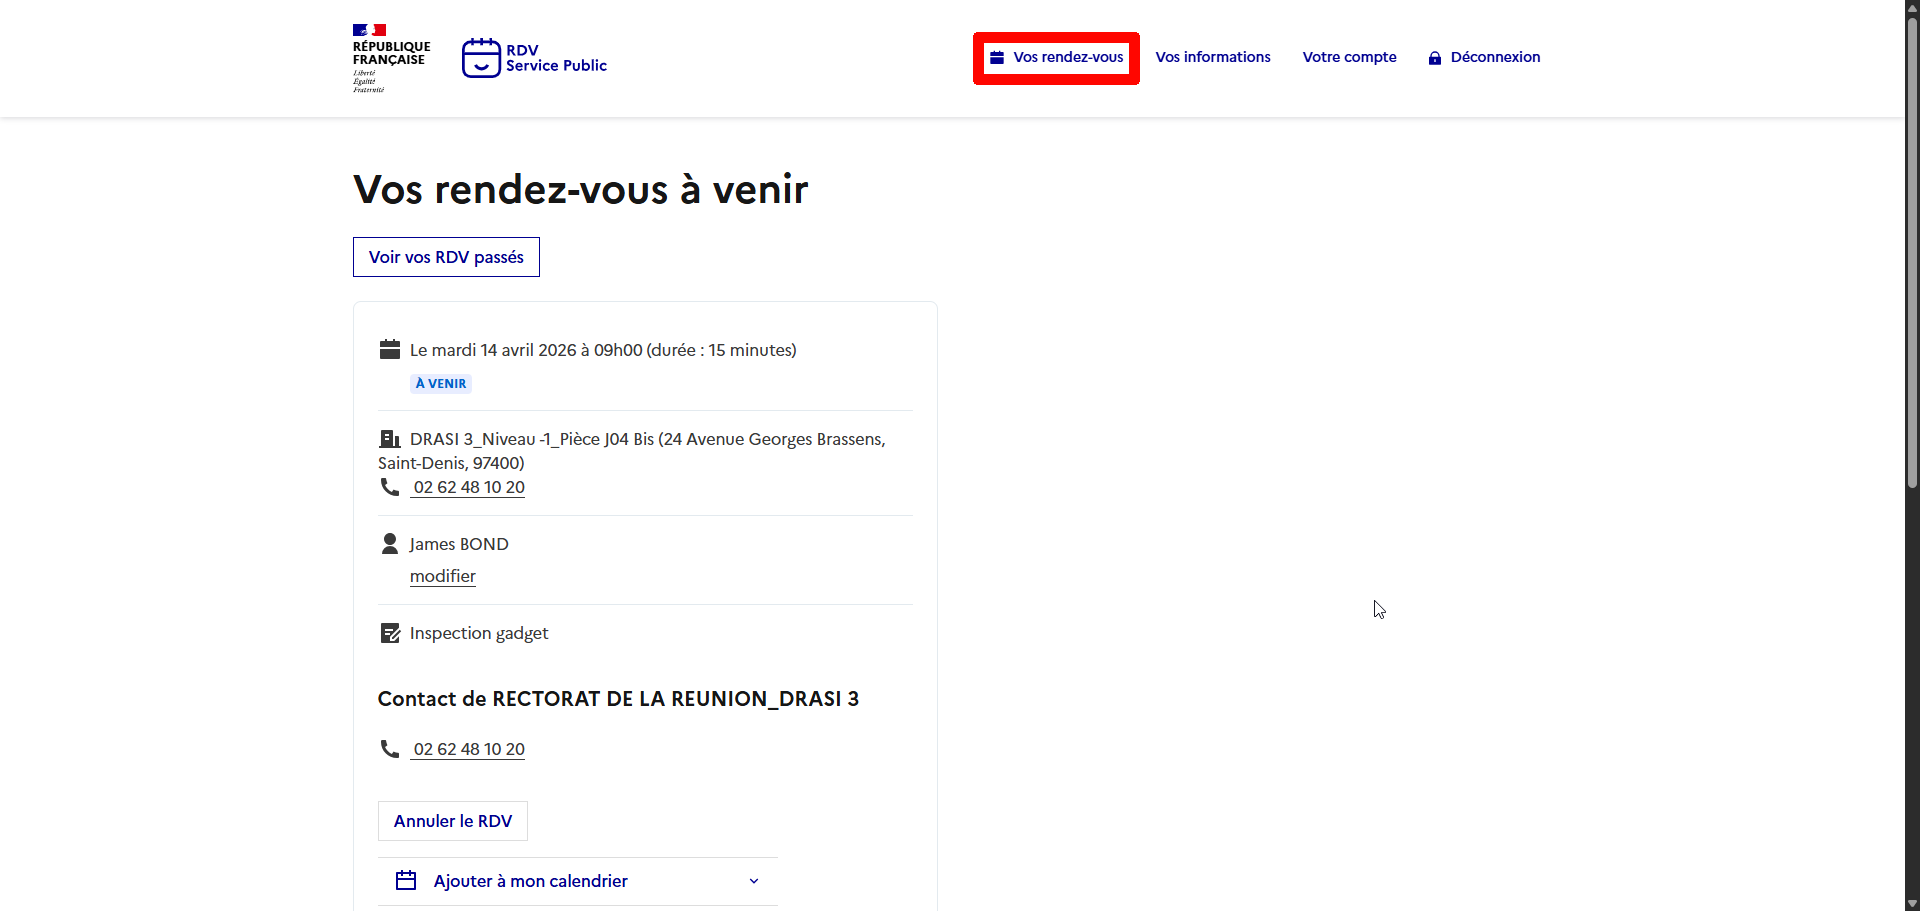The image size is (1920, 911).
Task: Log out via Déconnexion
Action: click(1484, 57)
